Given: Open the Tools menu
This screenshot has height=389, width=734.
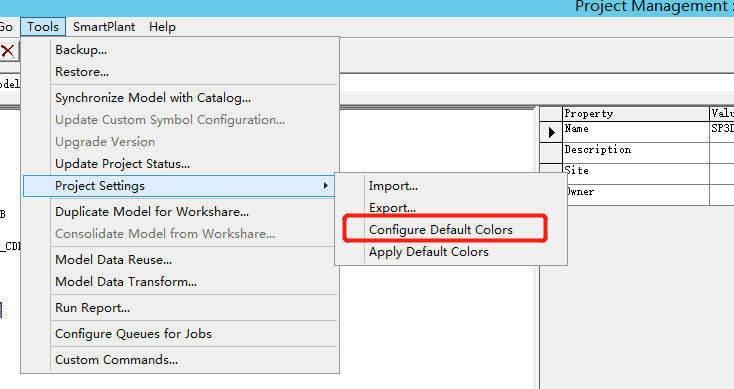Looking at the screenshot, I should (43, 27).
